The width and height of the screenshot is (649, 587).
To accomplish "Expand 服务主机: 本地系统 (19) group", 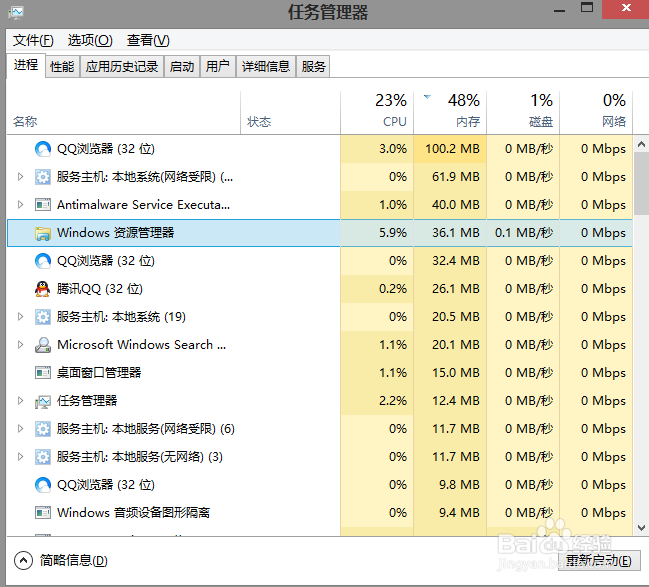I will [x=20, y=317].
